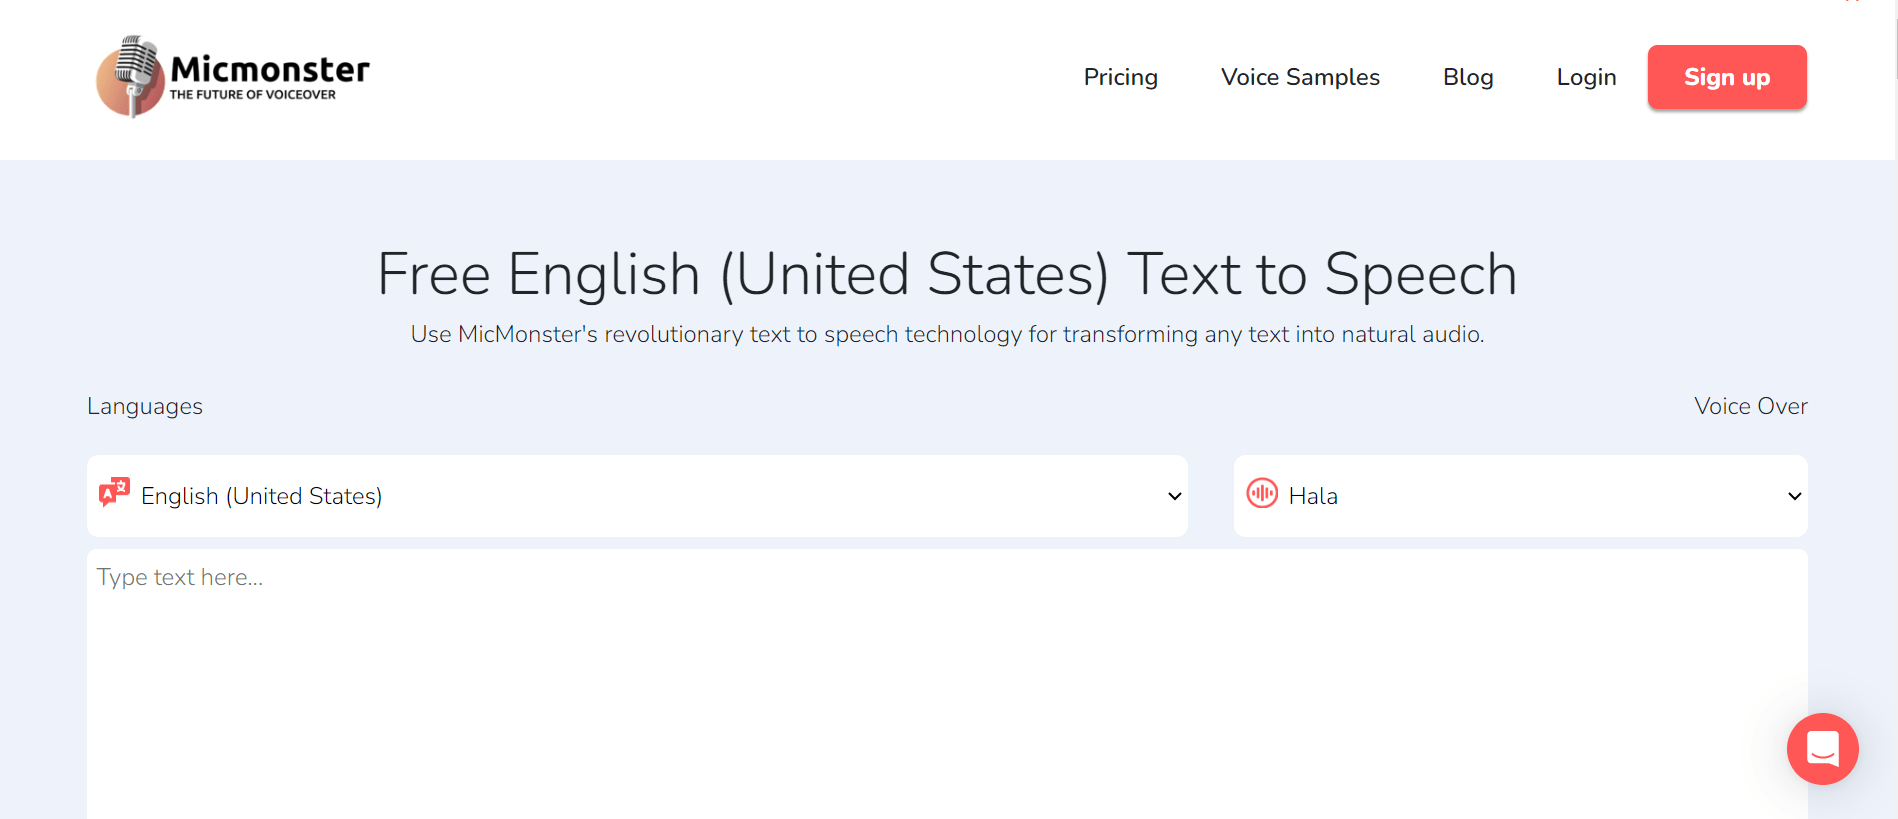Go to Voice Samples page
The height and width of the screenshot is (819, 1898).
1300,77
